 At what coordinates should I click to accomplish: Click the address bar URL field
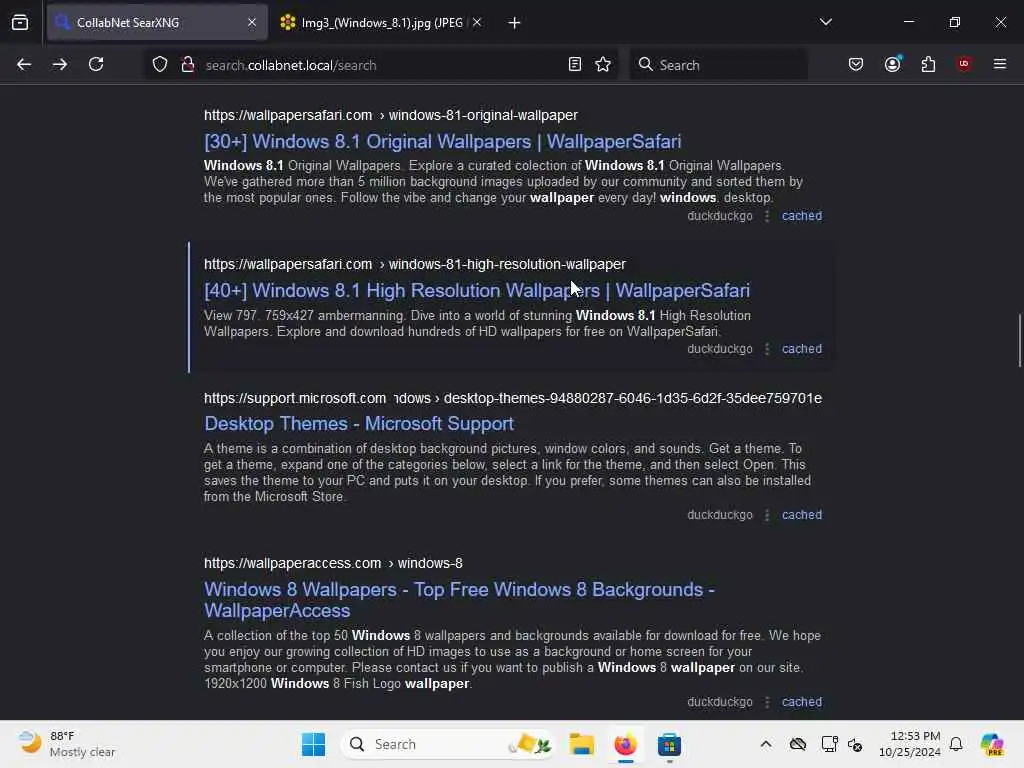(379, 65)
